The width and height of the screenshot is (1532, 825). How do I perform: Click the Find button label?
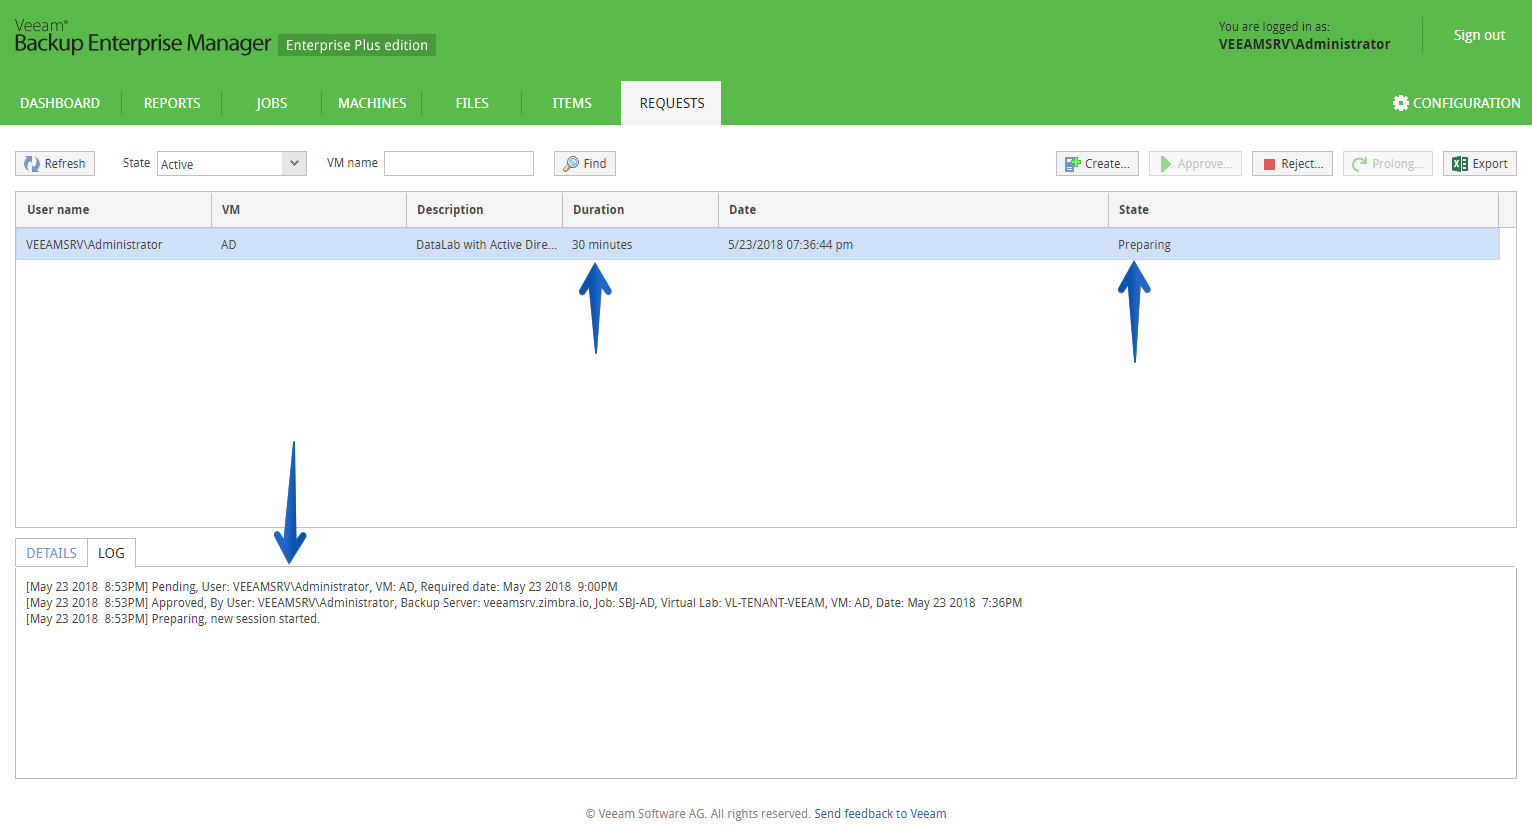595,164
